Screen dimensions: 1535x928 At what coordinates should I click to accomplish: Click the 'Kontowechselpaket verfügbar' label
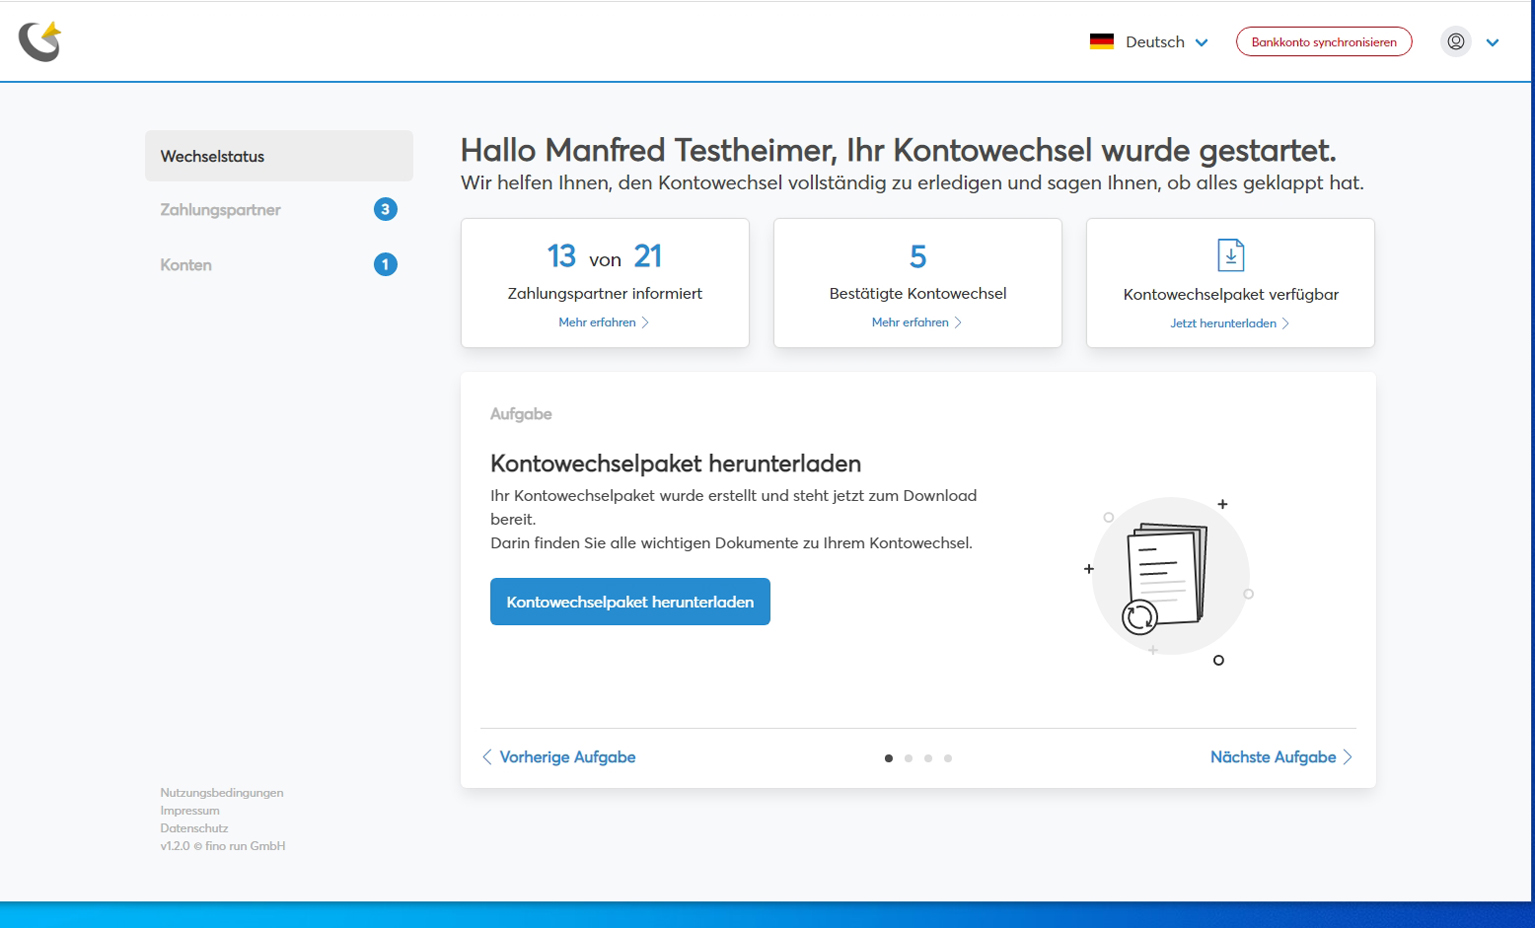[x=1230, y=294]
